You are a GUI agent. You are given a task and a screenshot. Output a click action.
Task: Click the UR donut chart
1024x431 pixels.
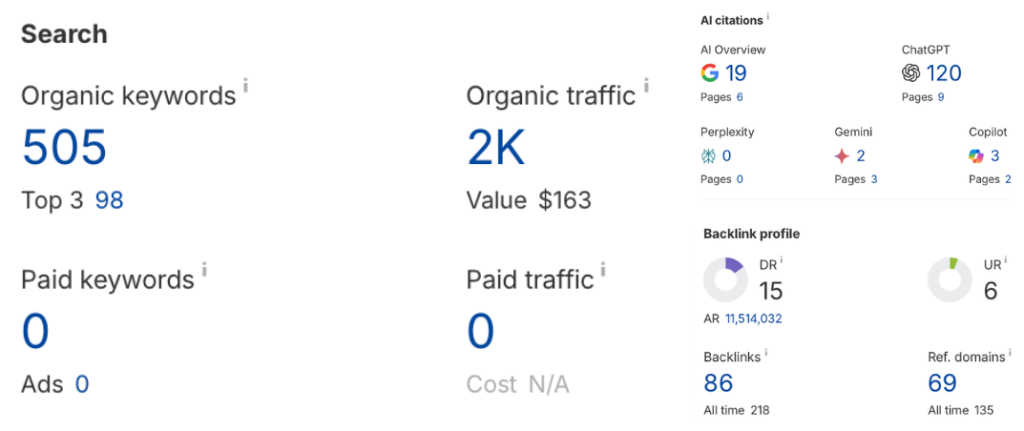tap(950, 280)
